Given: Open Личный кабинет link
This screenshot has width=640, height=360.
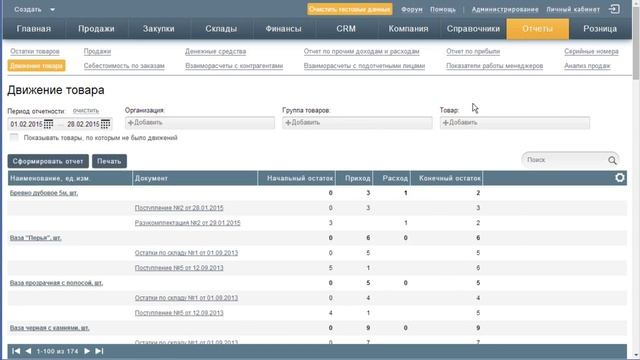Looking at the screenshot, I should point(573,9).
